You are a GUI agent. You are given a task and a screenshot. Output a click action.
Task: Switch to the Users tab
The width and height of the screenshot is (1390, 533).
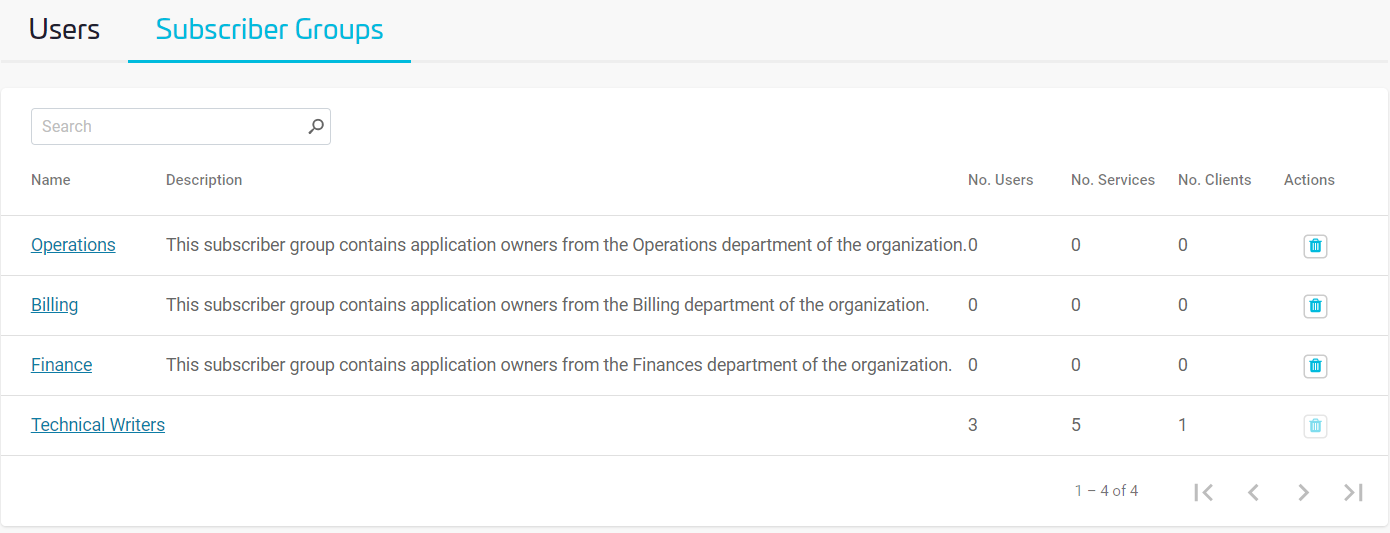[x=64, y=30]
